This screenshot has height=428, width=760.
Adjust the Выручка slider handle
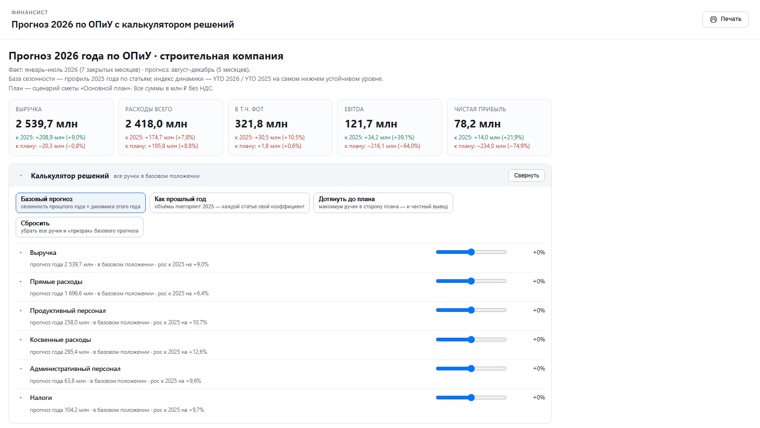point(471,252)
